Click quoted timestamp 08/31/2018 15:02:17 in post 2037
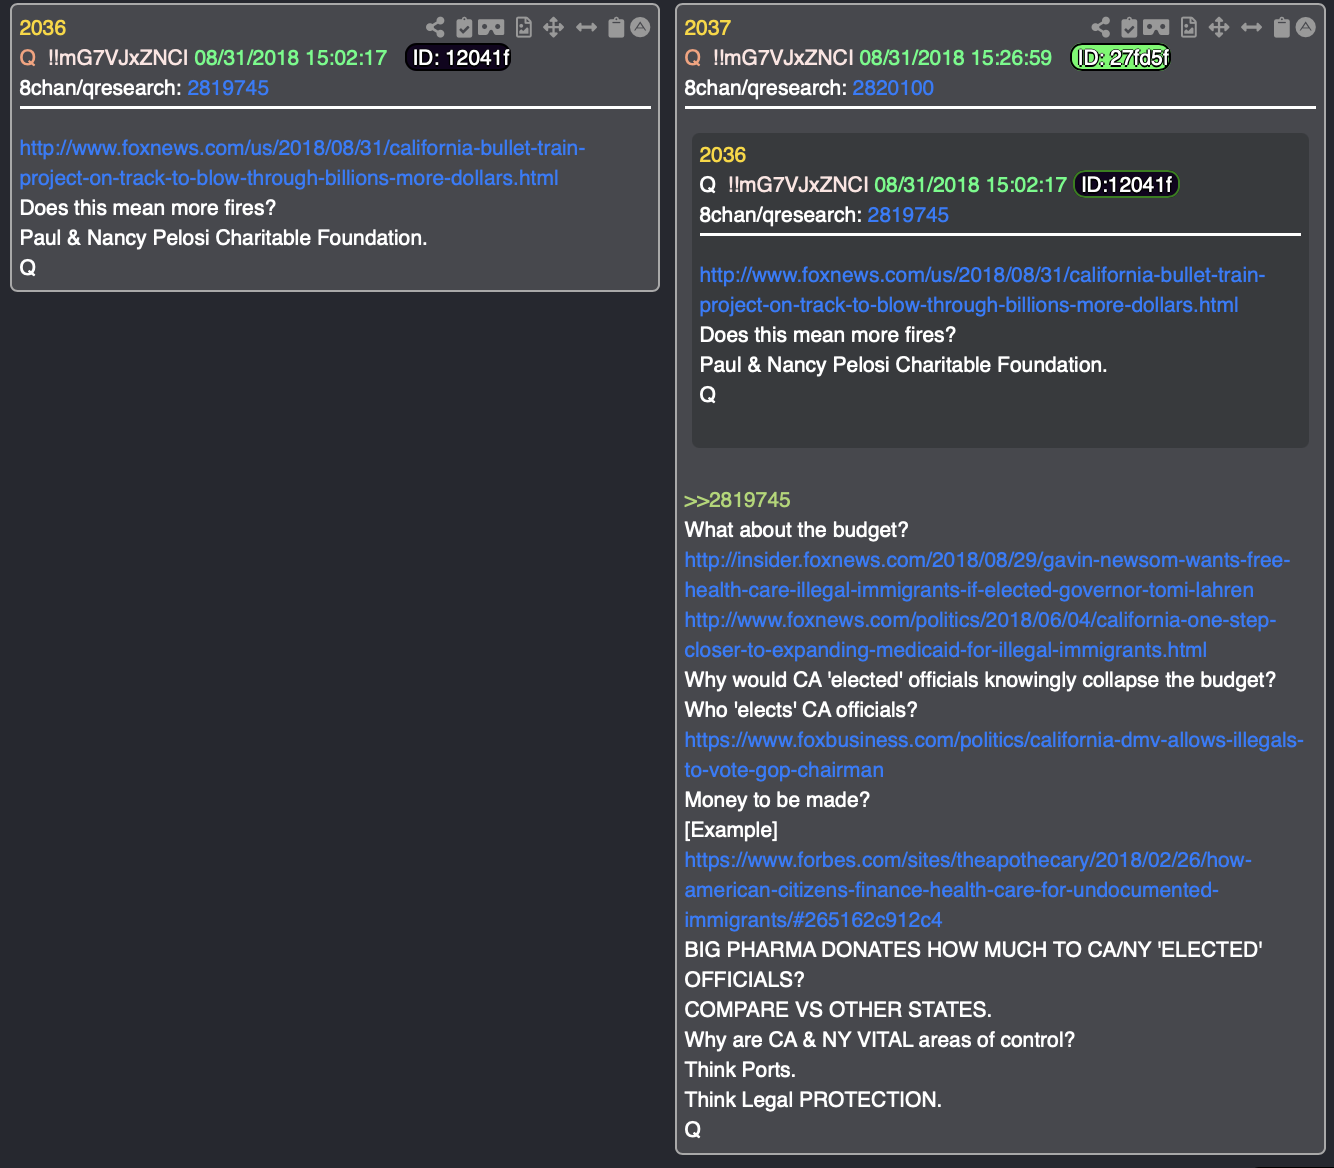This screenshot has width=1334, height=1168. (970, 185)
